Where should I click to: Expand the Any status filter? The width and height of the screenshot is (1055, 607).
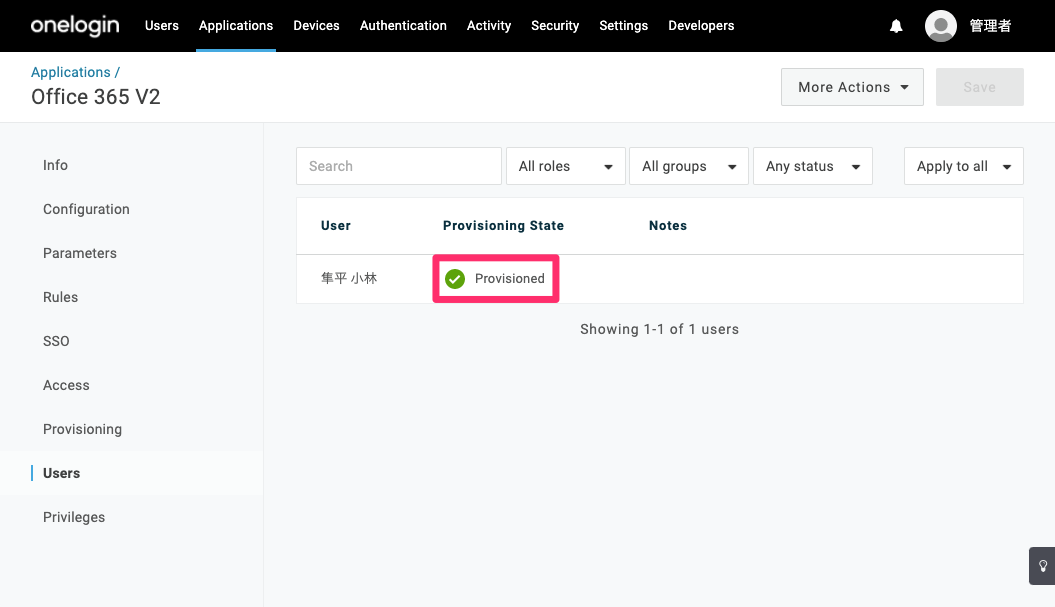pyautogui.click(x=812, y=166)
